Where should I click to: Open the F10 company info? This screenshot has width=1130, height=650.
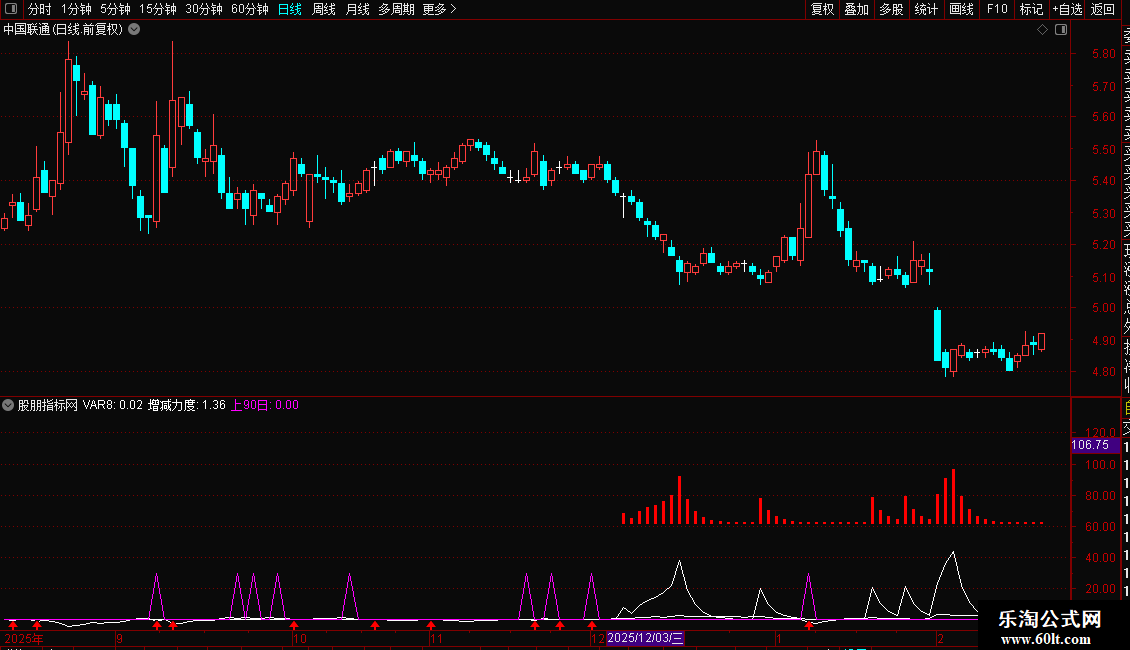(997, 9)
